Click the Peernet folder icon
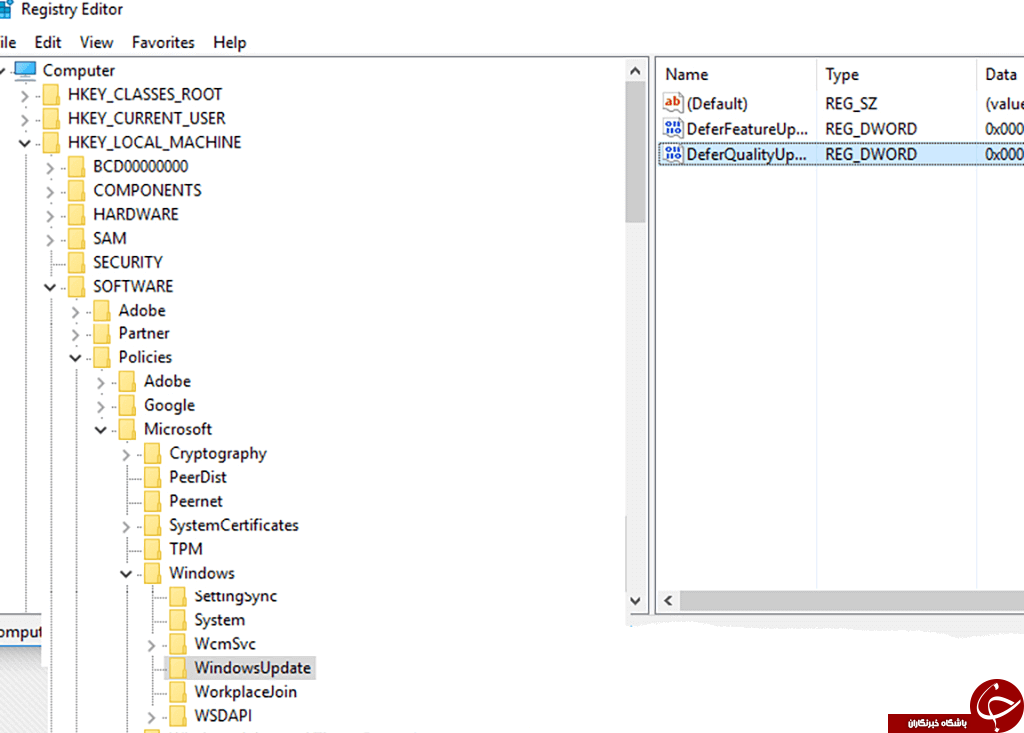The image size is (1024, 733). point(153,501)
